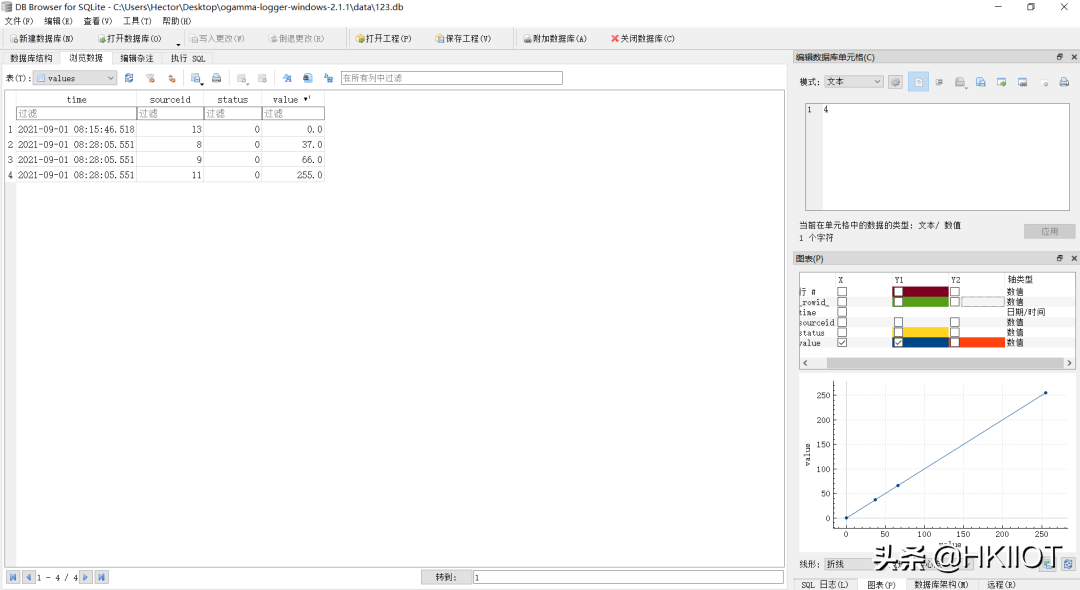Viewport: 1080px width, 590px height.
Task: Open the Tools (工具) menu
Action: point(137,21)
